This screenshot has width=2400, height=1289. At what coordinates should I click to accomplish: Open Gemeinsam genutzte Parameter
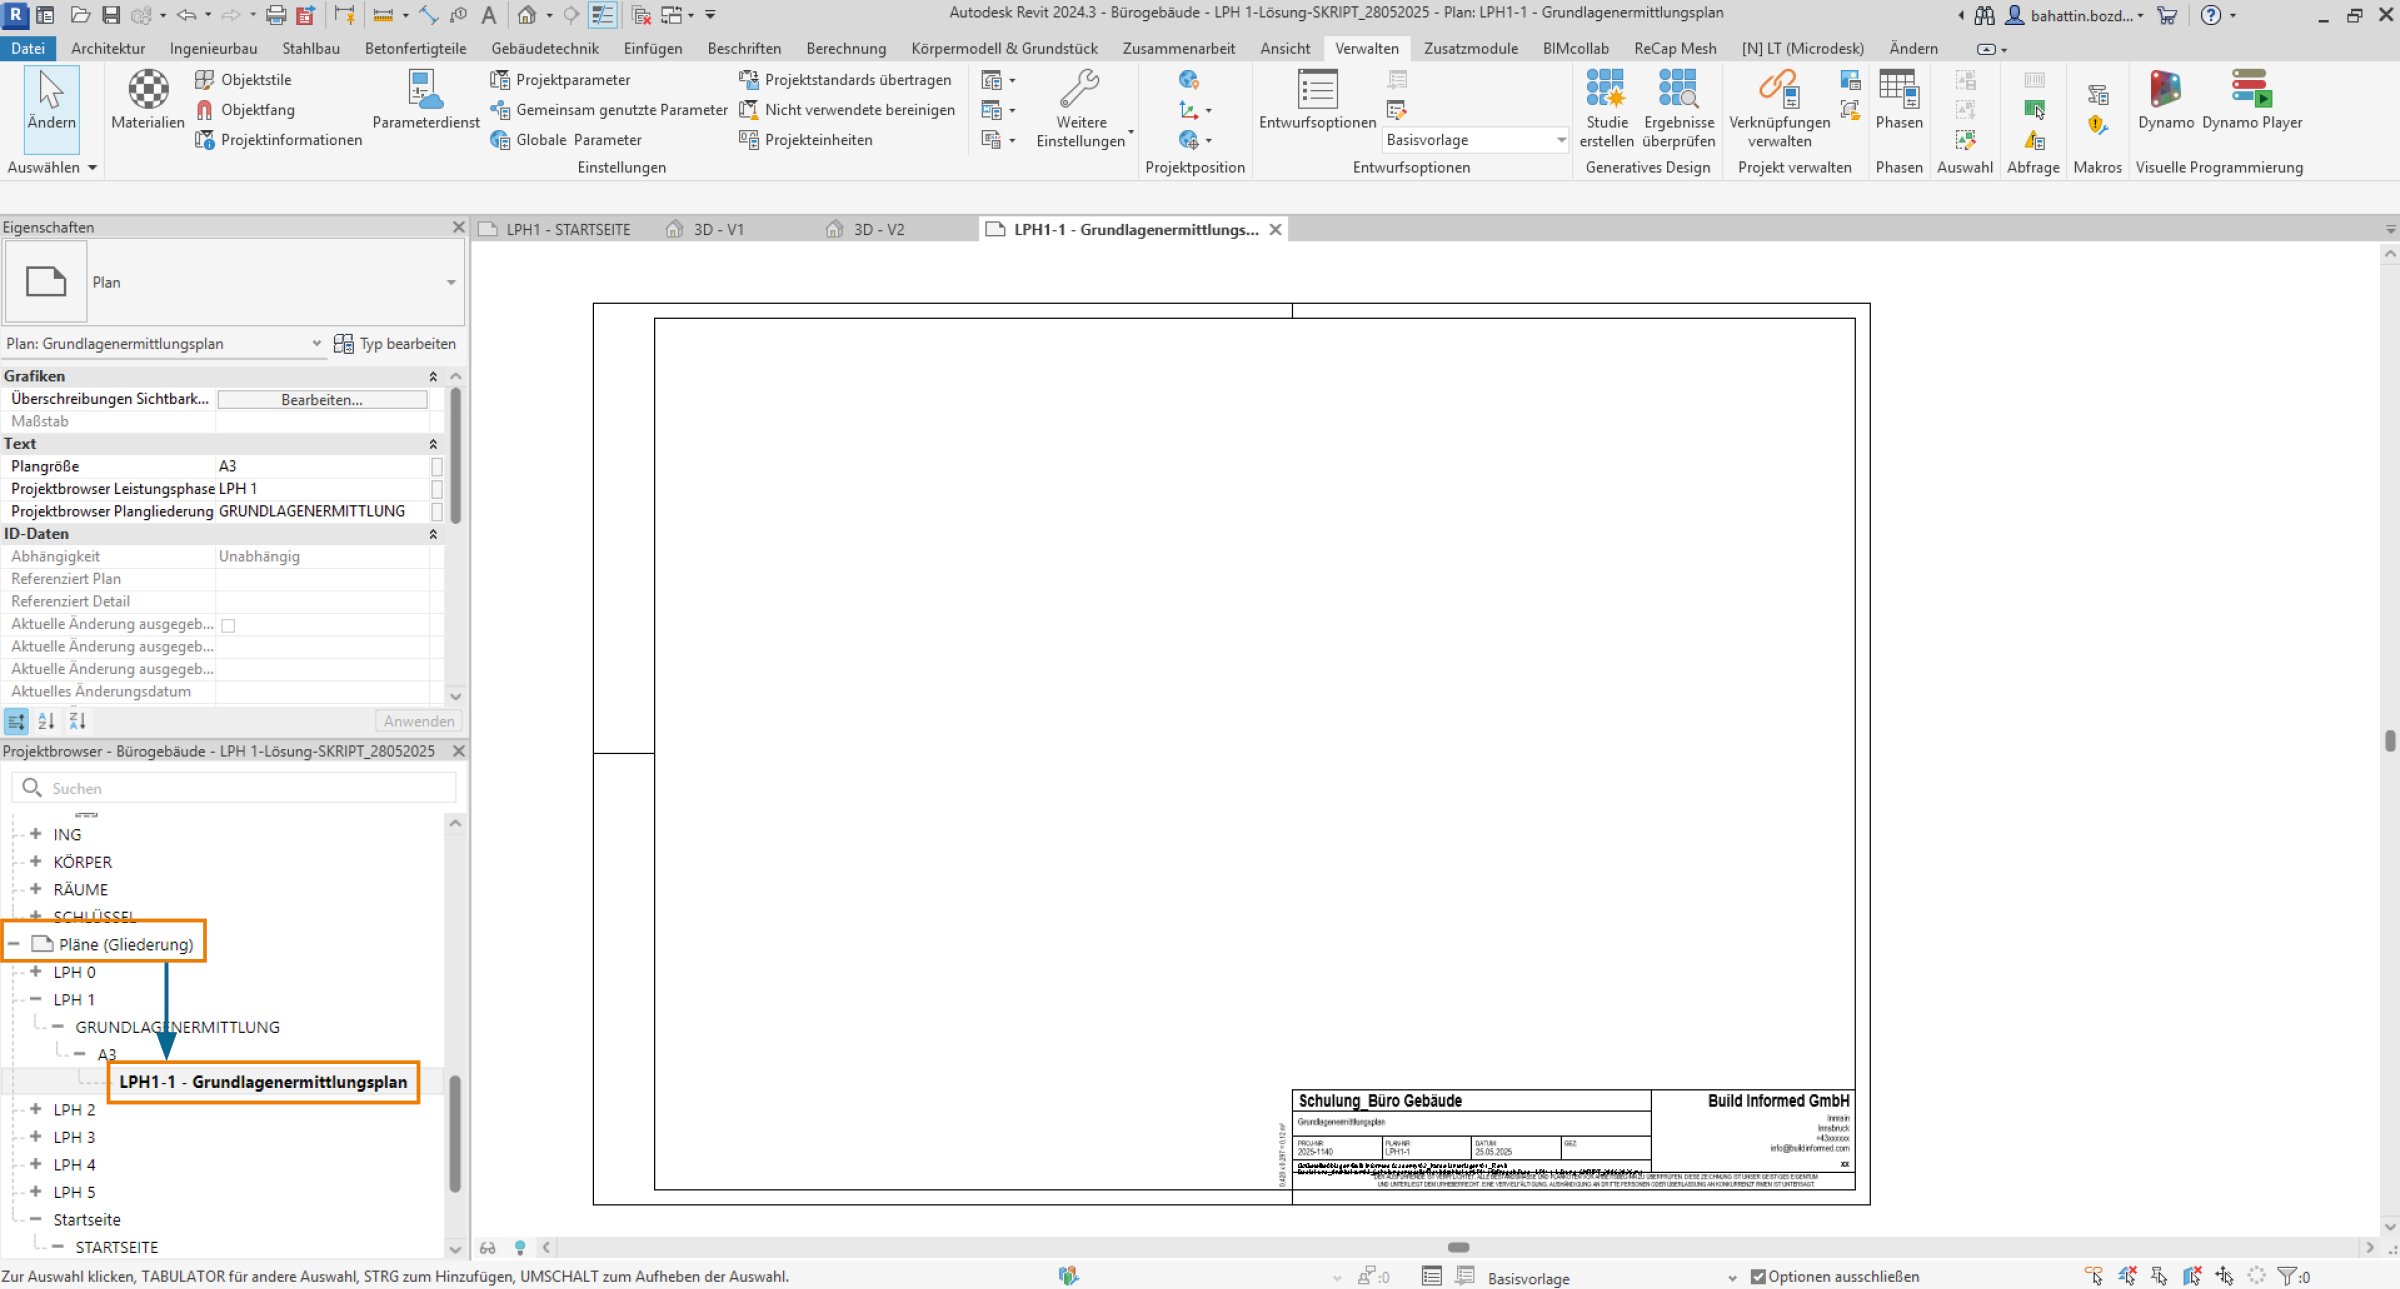tap(608, 110)
